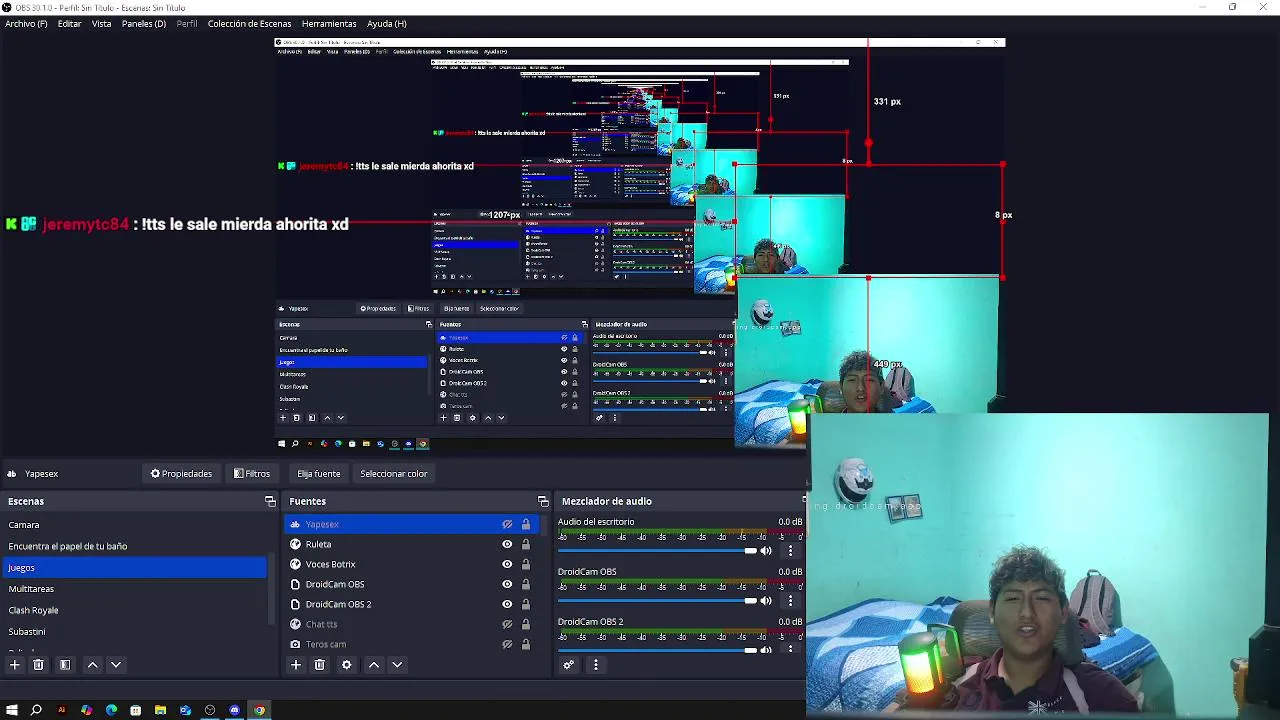Click the Seleccionar color button
The image size is (1280, 720).
tap(394, 474)
